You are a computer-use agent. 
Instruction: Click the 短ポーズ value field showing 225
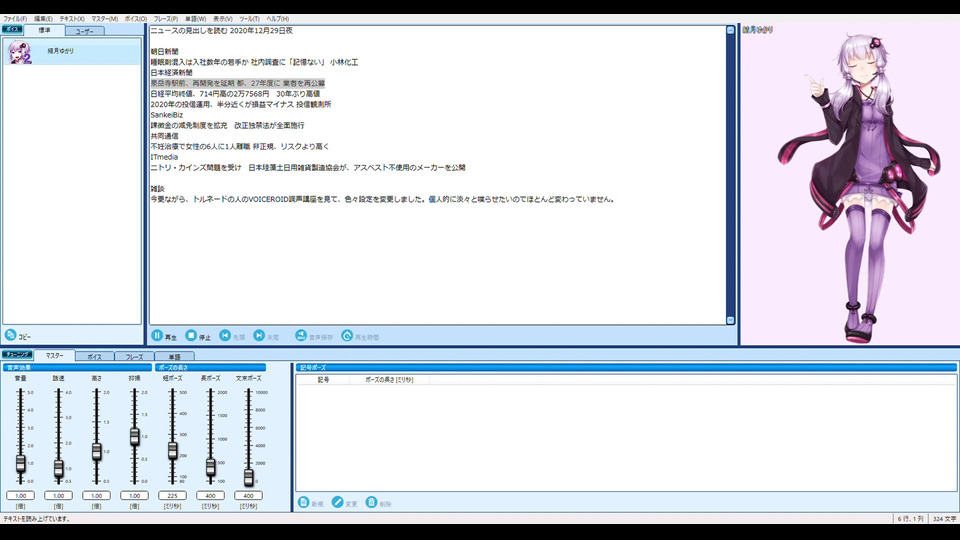(x=173, y=495)
